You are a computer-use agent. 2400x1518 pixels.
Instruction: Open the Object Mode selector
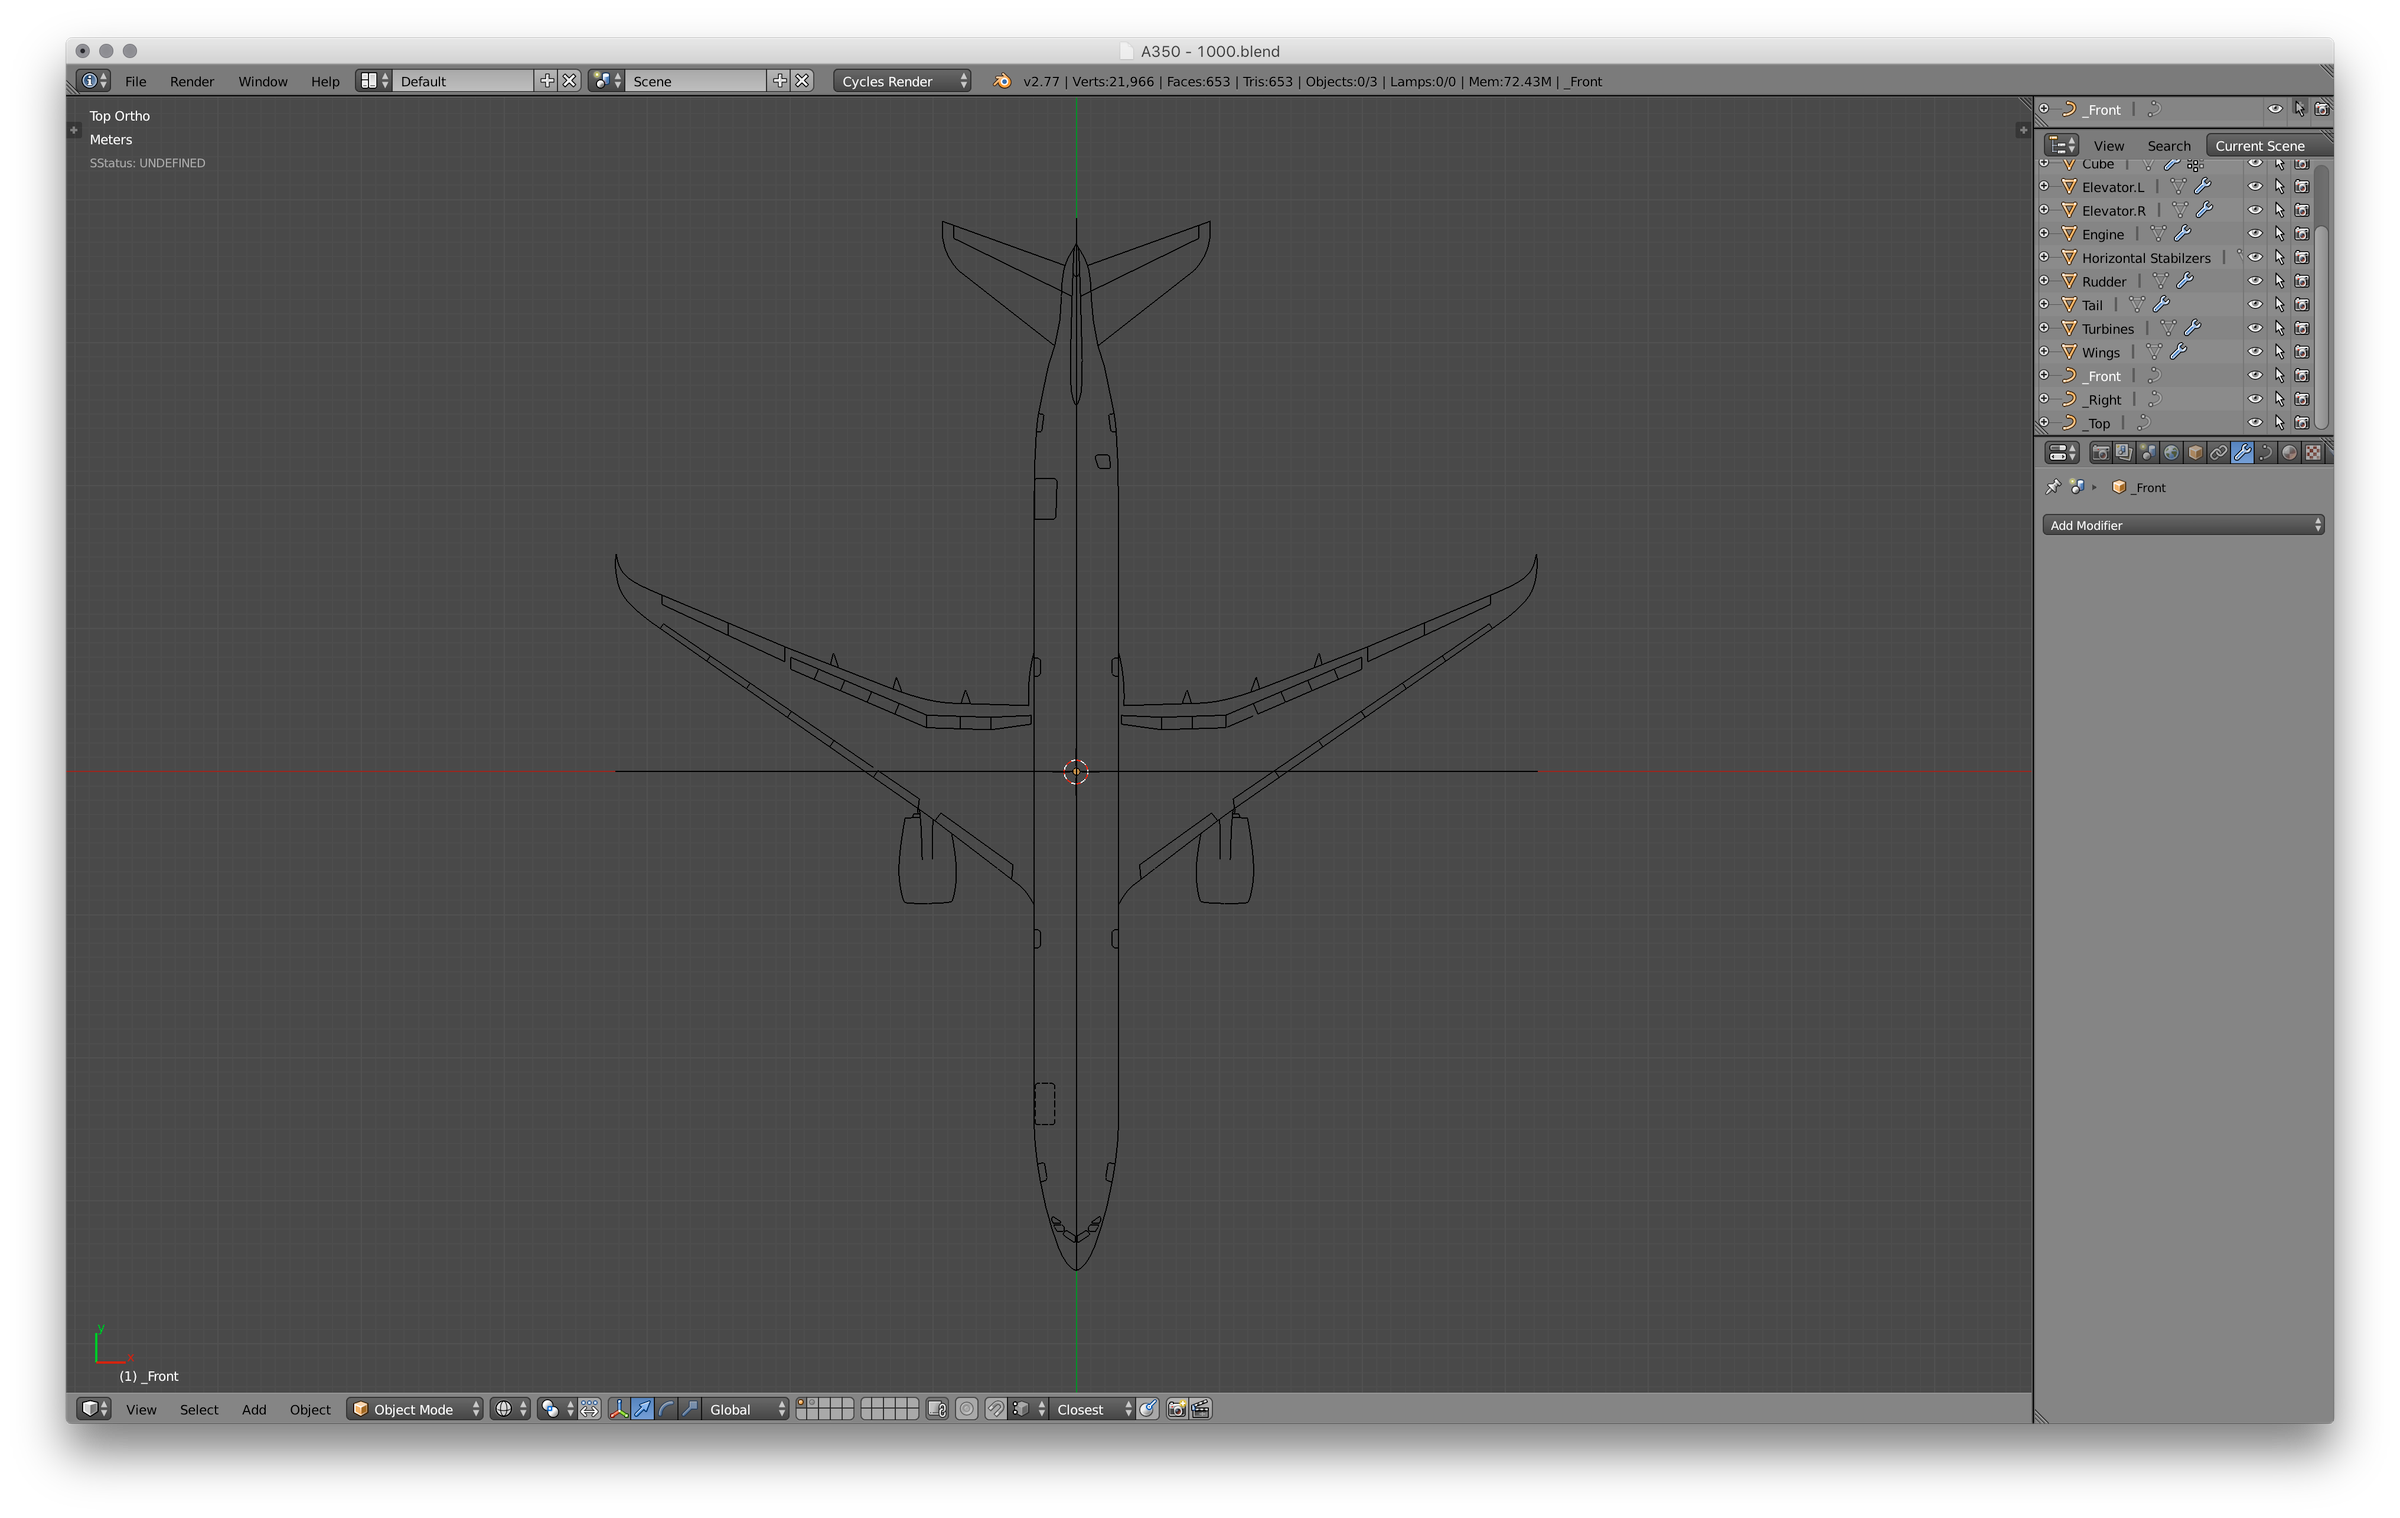click(414, 1409)
